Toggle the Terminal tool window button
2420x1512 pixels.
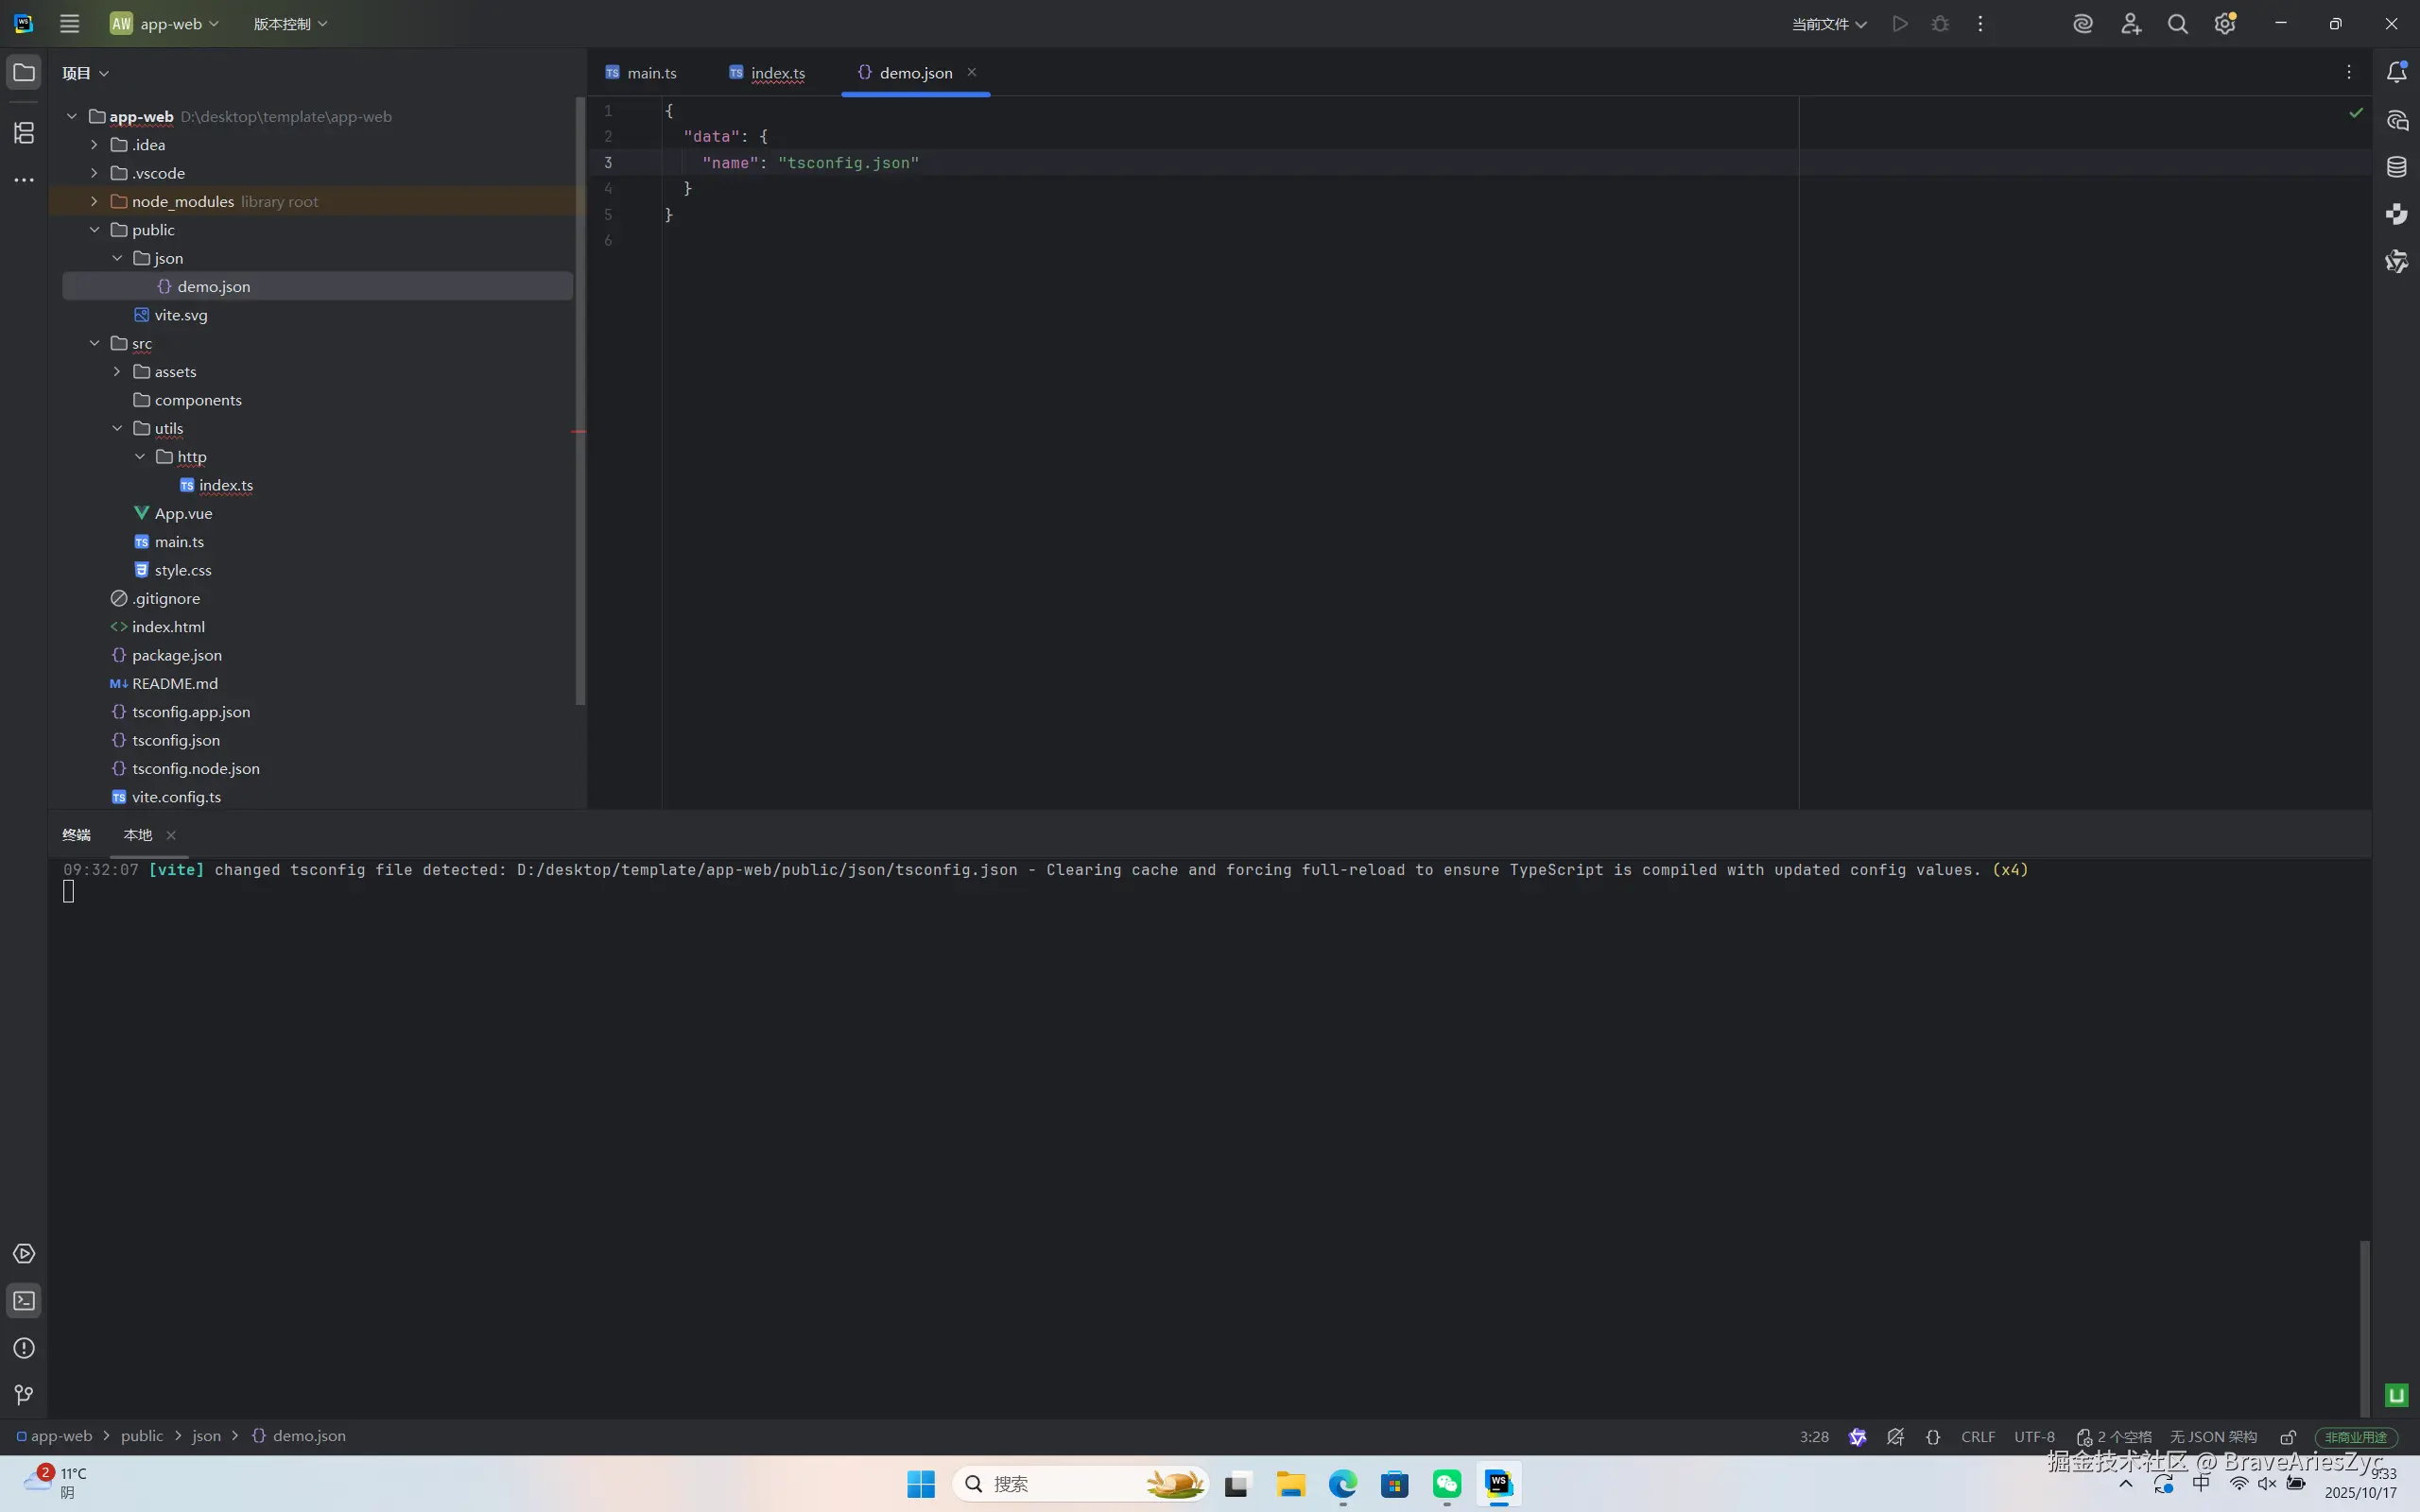(24, 1301)
